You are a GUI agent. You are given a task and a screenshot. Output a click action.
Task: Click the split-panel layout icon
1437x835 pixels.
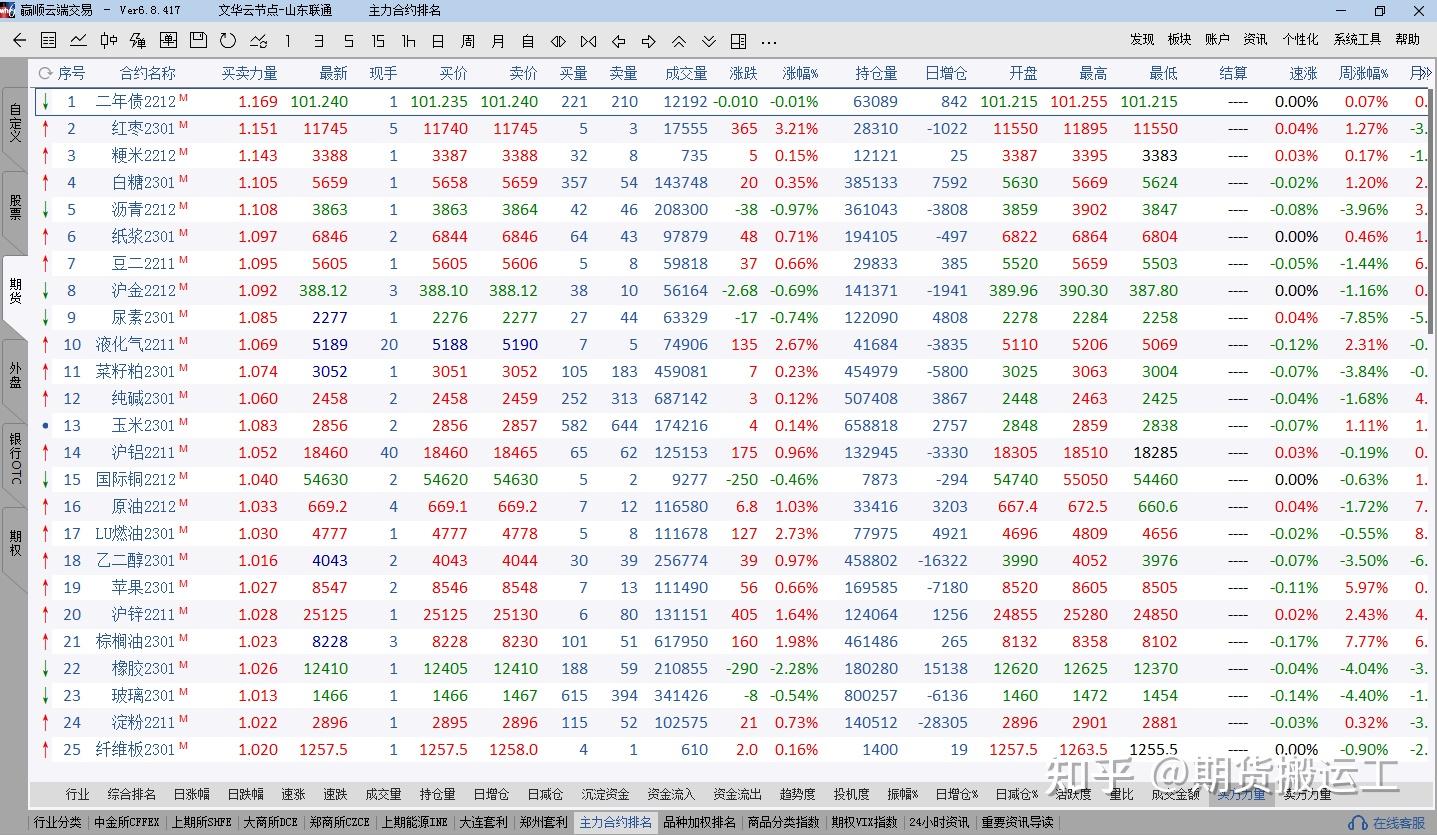point(738,41)
